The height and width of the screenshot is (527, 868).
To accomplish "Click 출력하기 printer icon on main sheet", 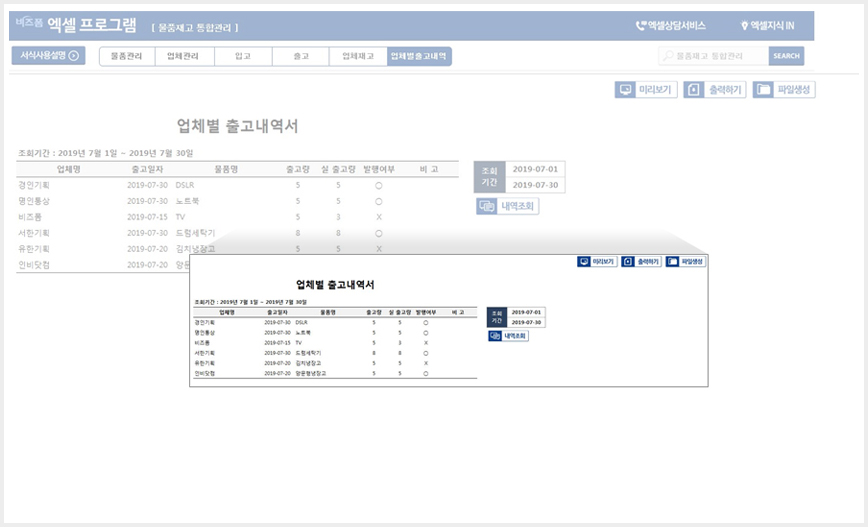I will (694, 90).
